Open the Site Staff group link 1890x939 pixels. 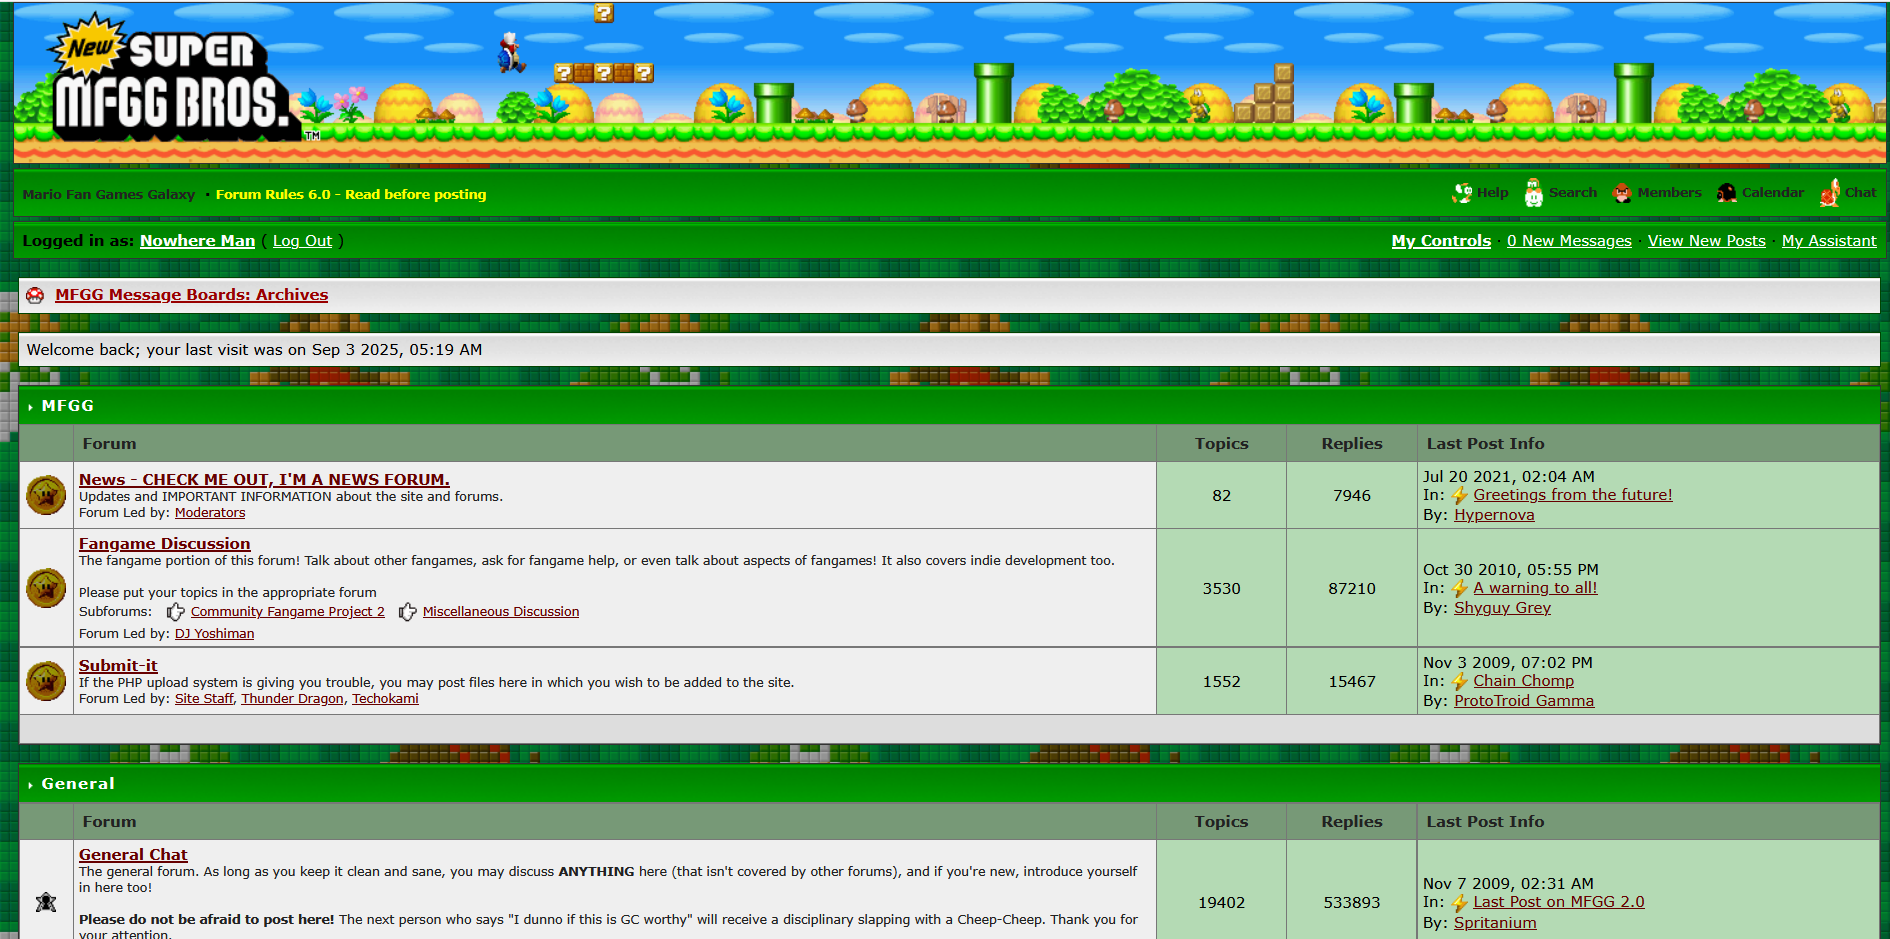204,699
